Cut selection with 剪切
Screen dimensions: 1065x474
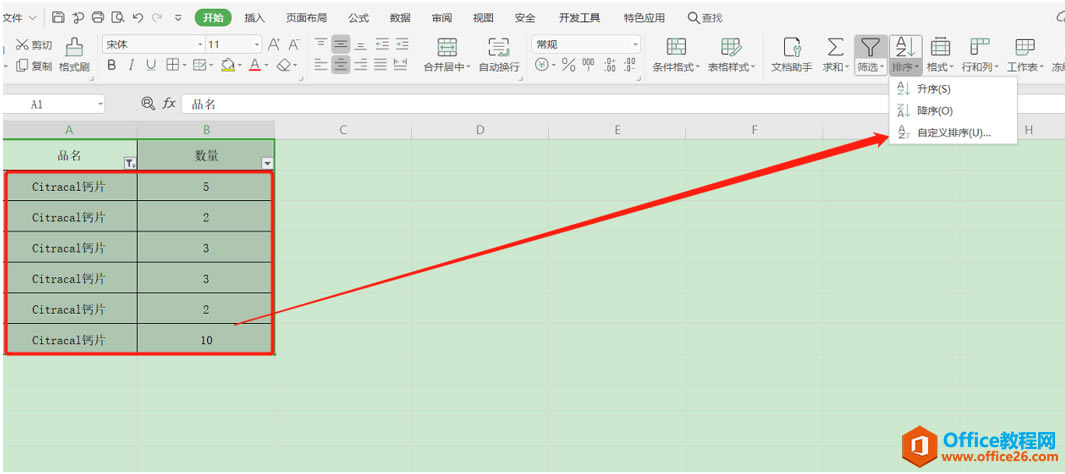point(34,45)
